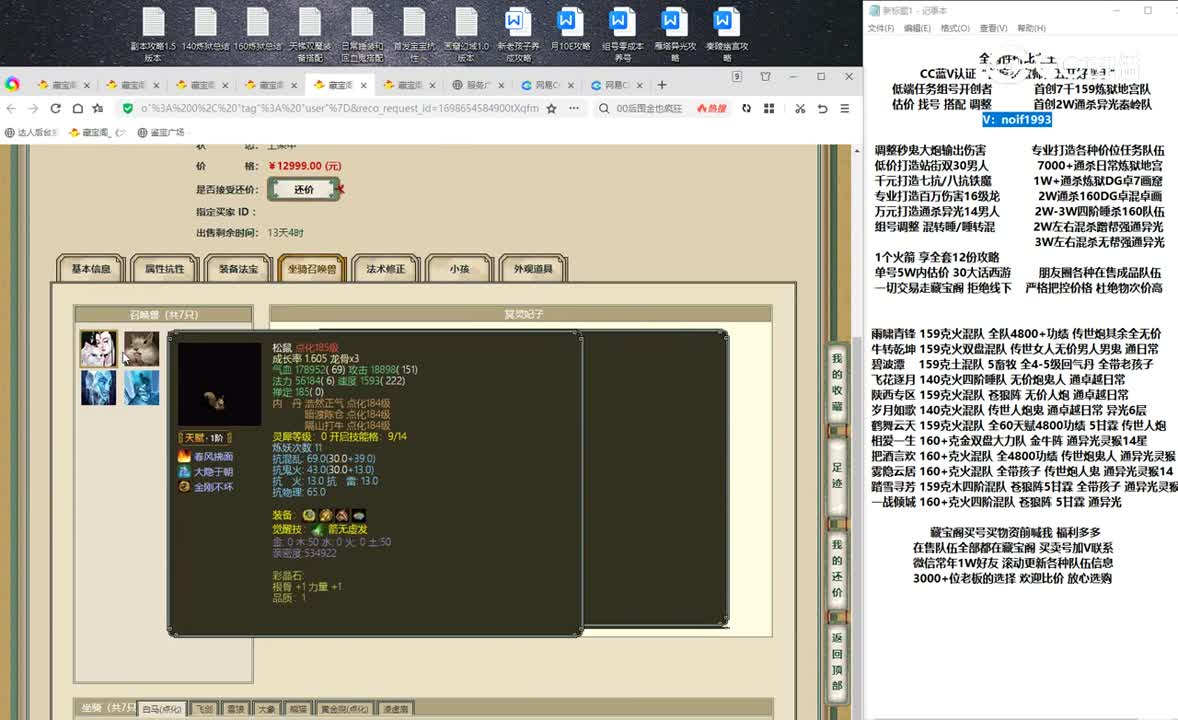
Task: Open Notepad 帮助(H) menu
Action: point(1031,28)
